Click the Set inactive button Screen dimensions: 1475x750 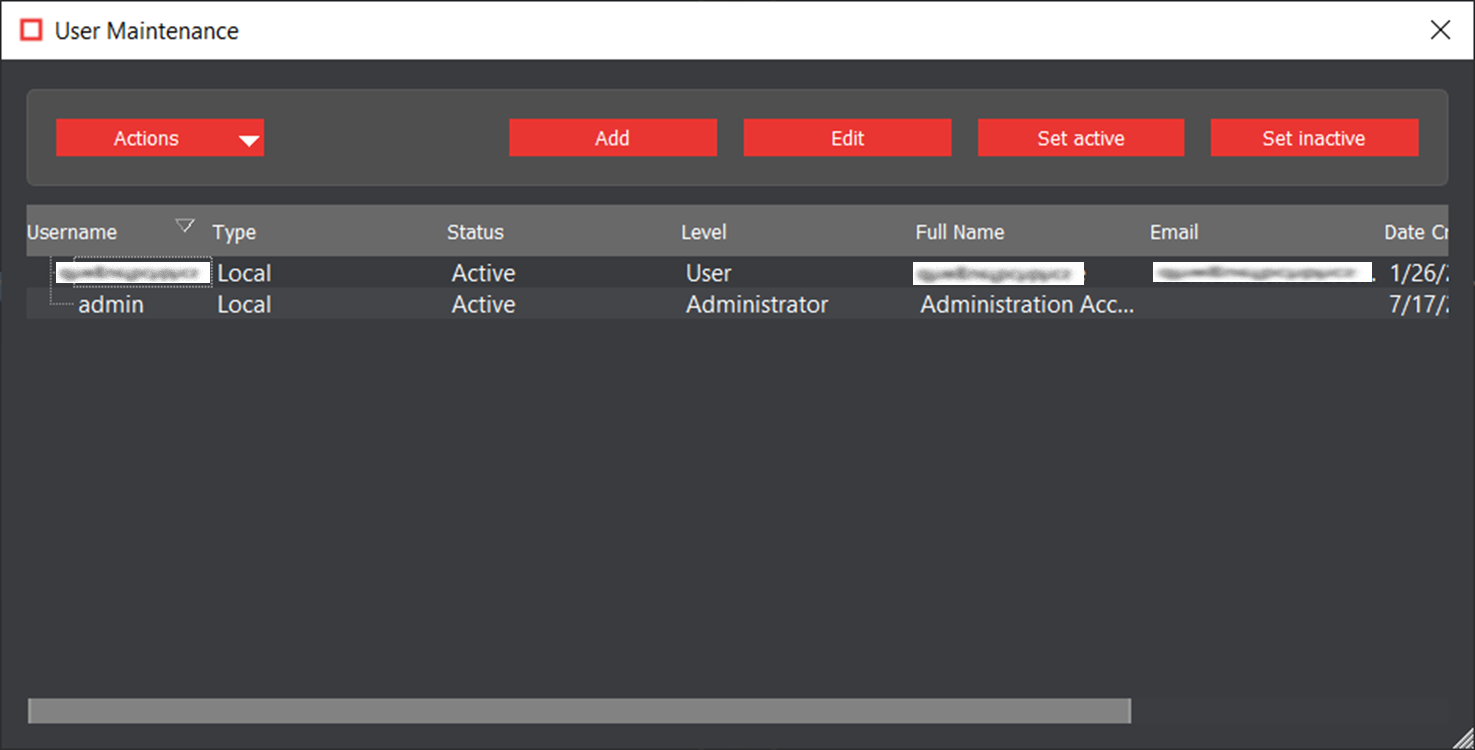pos(1313,138)
